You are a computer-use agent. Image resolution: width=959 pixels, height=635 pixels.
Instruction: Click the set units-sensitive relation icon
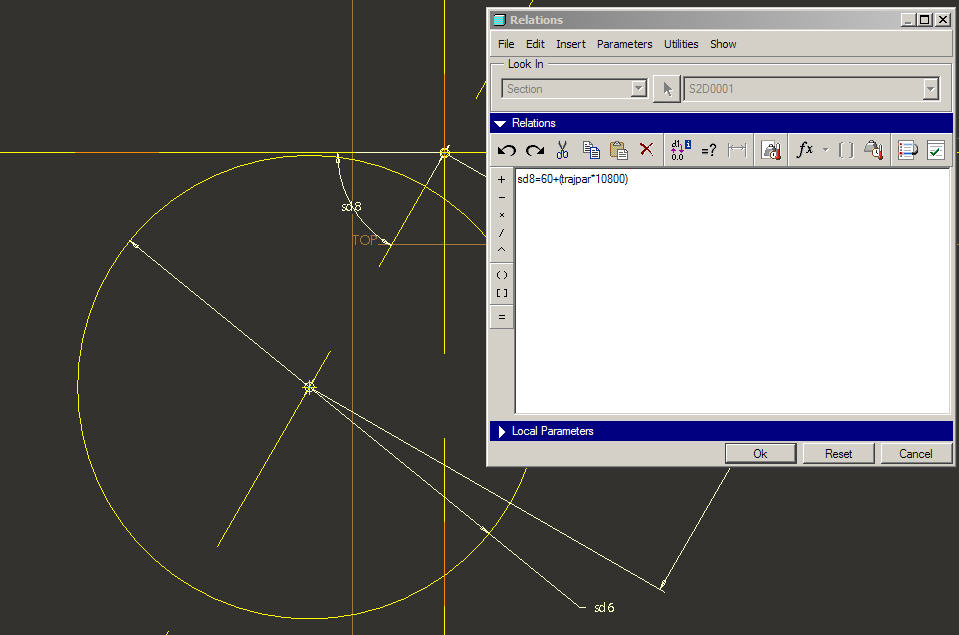[x=771, y=150]
